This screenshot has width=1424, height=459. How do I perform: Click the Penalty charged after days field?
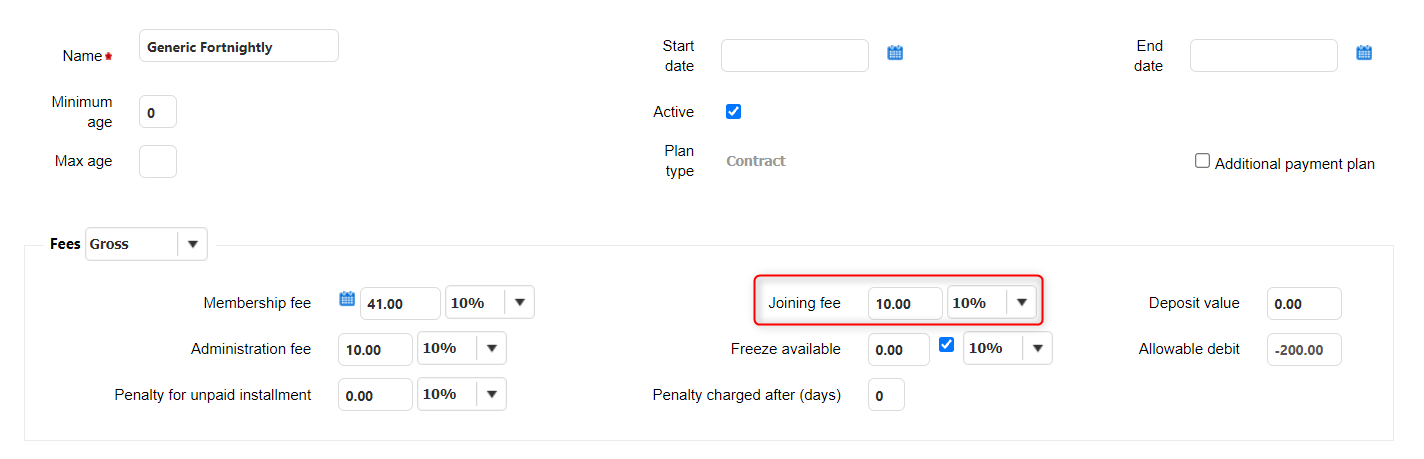pyautogui.click(x=886, y=395)
